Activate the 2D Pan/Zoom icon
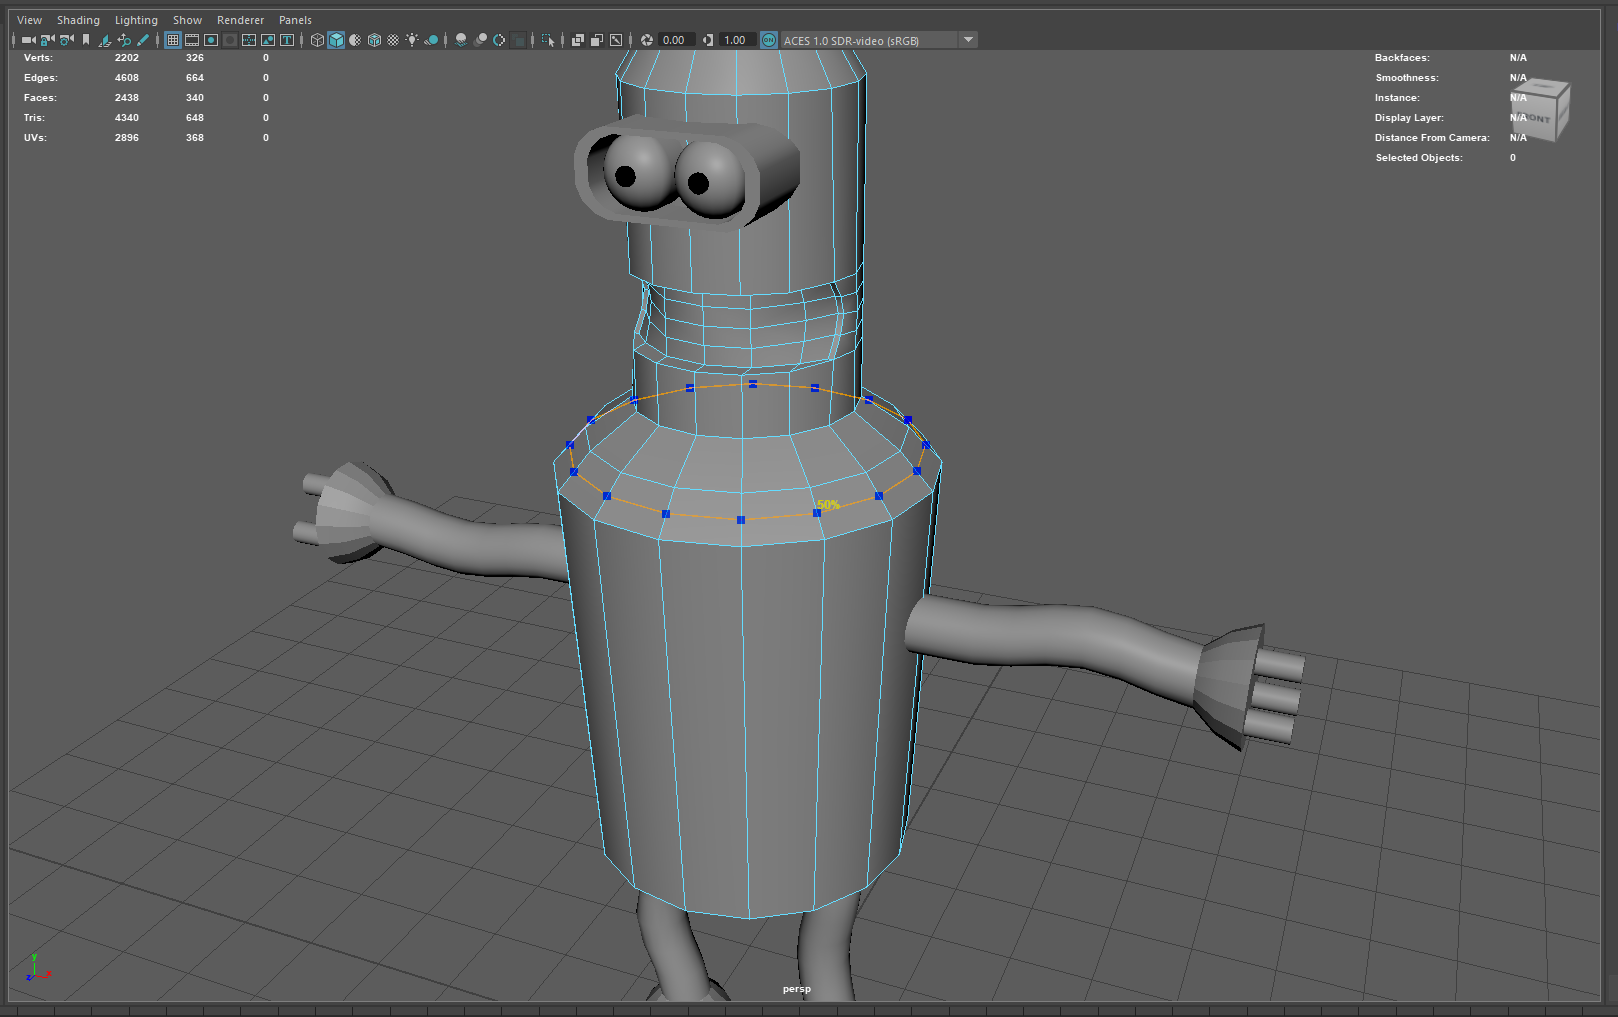The height and width of the screenshot is (1017, 1618). tap(124, 40)
